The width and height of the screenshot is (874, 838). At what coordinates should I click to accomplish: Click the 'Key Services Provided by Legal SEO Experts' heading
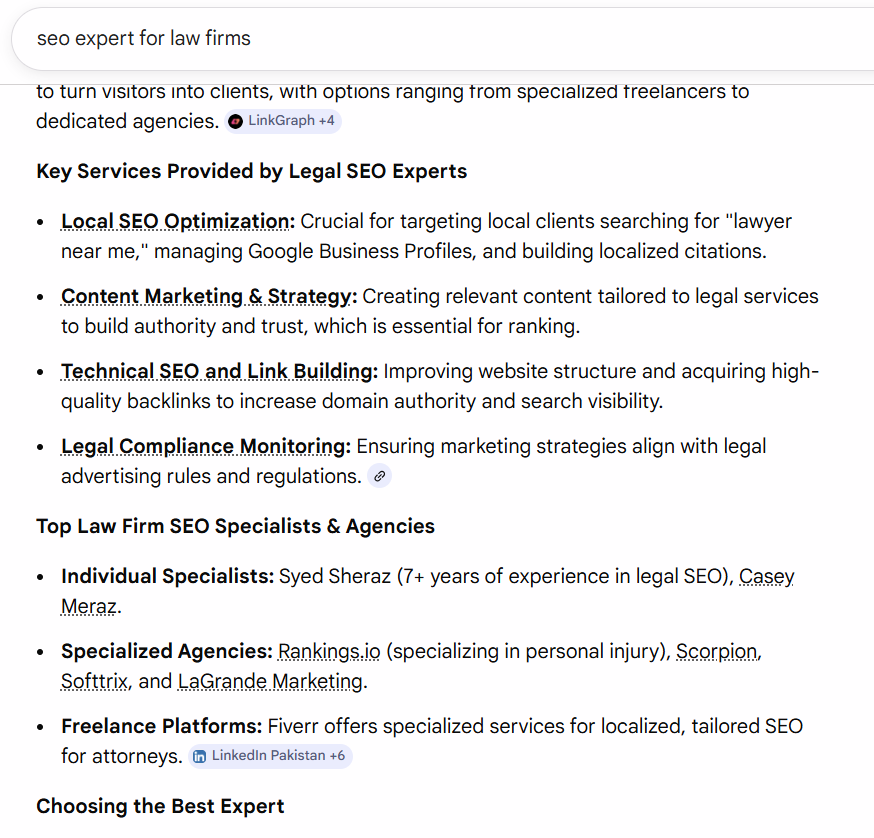[x=251, y=171]
